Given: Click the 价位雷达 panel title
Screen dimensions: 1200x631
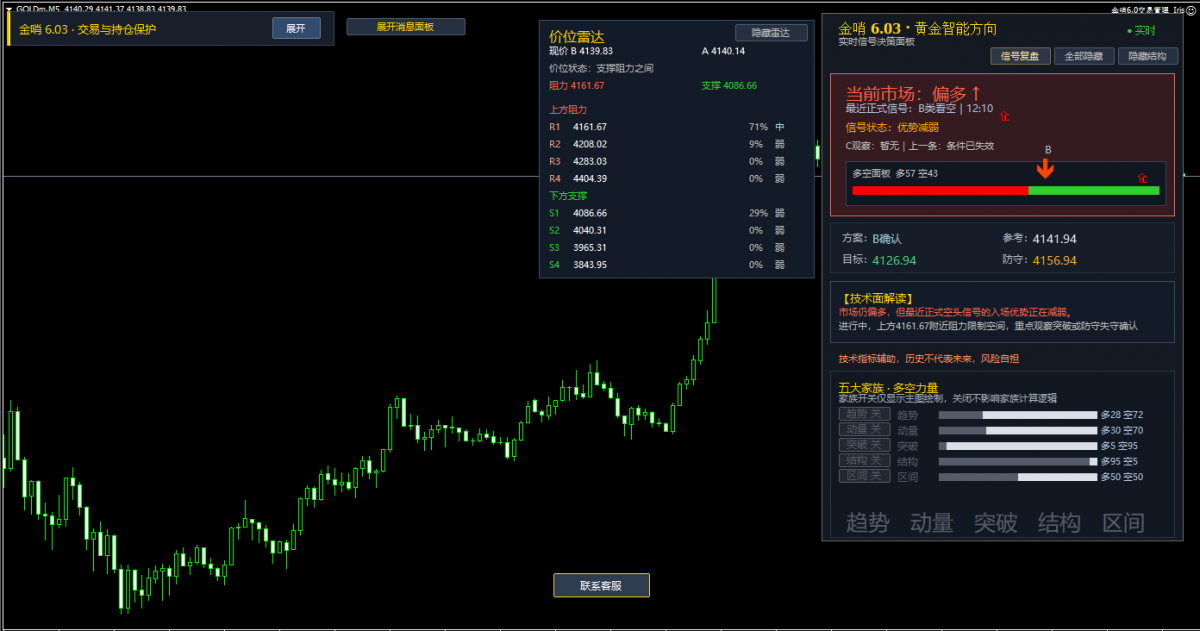Looking at the screenshot, I should tap(576, 36).
